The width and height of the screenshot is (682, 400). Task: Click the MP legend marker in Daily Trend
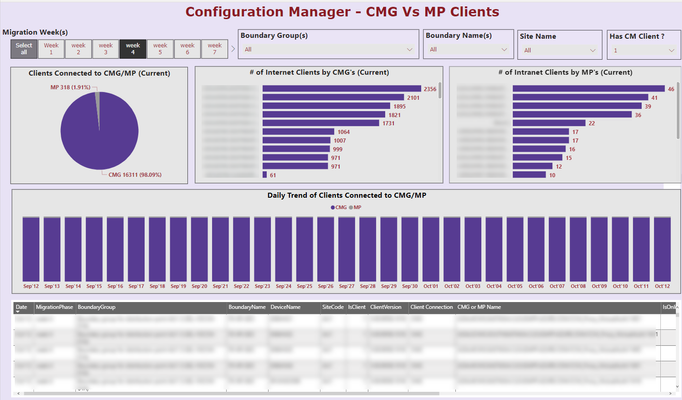coord(351,207)
